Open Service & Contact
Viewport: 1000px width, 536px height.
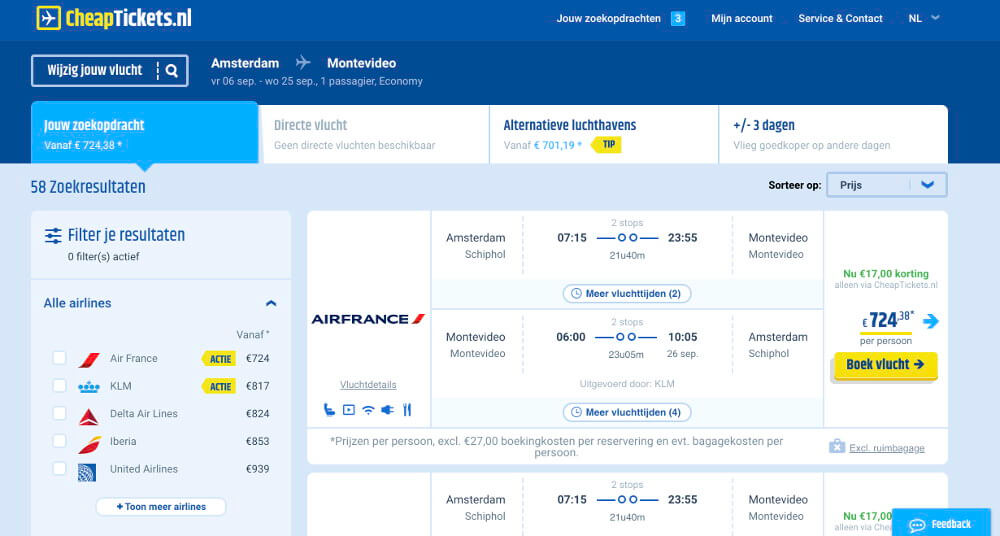point(841,19)
